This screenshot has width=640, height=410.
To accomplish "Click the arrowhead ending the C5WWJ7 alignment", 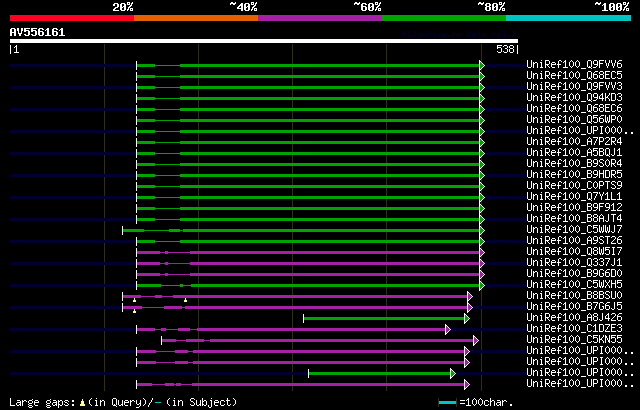I will 482,230.
